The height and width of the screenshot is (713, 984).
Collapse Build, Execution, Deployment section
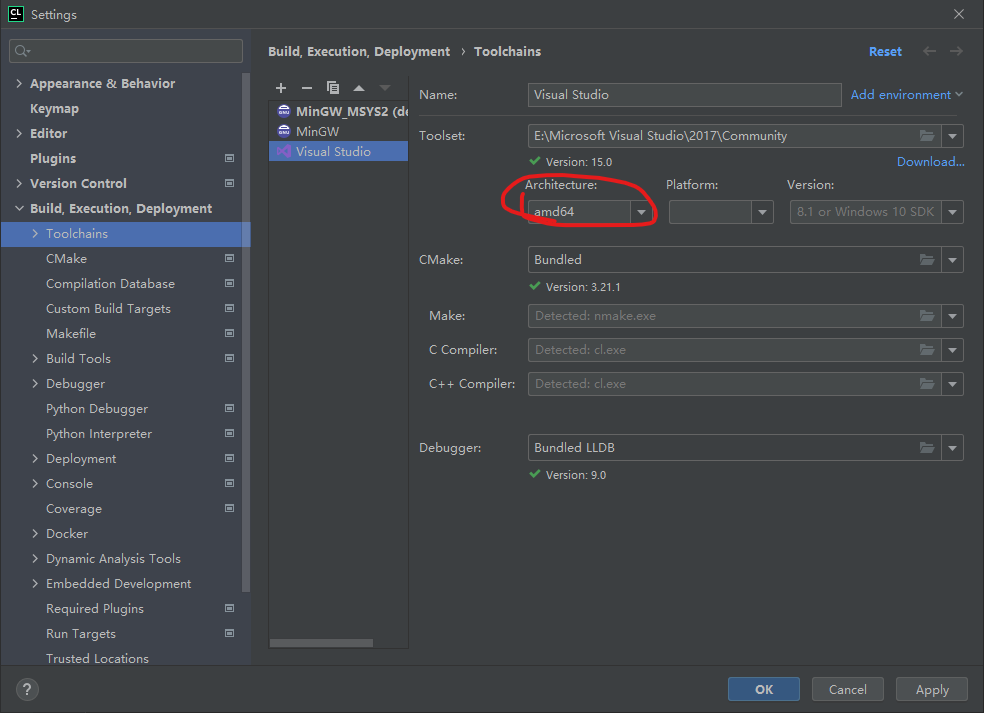point(19,208)
